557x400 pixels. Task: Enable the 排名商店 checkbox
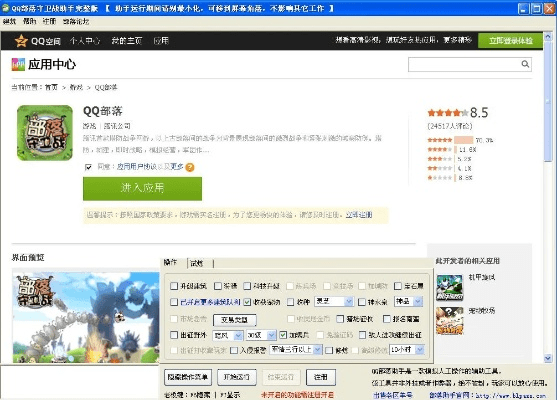(387, 319)
